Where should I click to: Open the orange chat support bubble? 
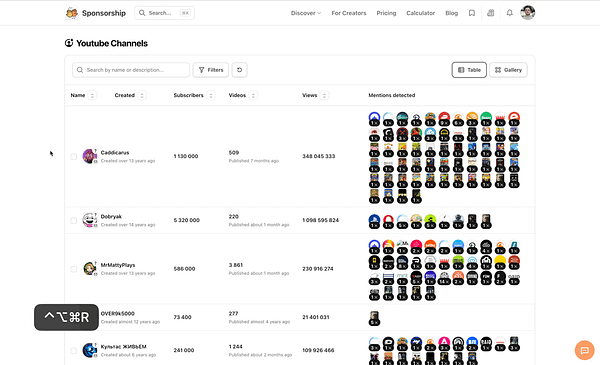coord(584,350)
